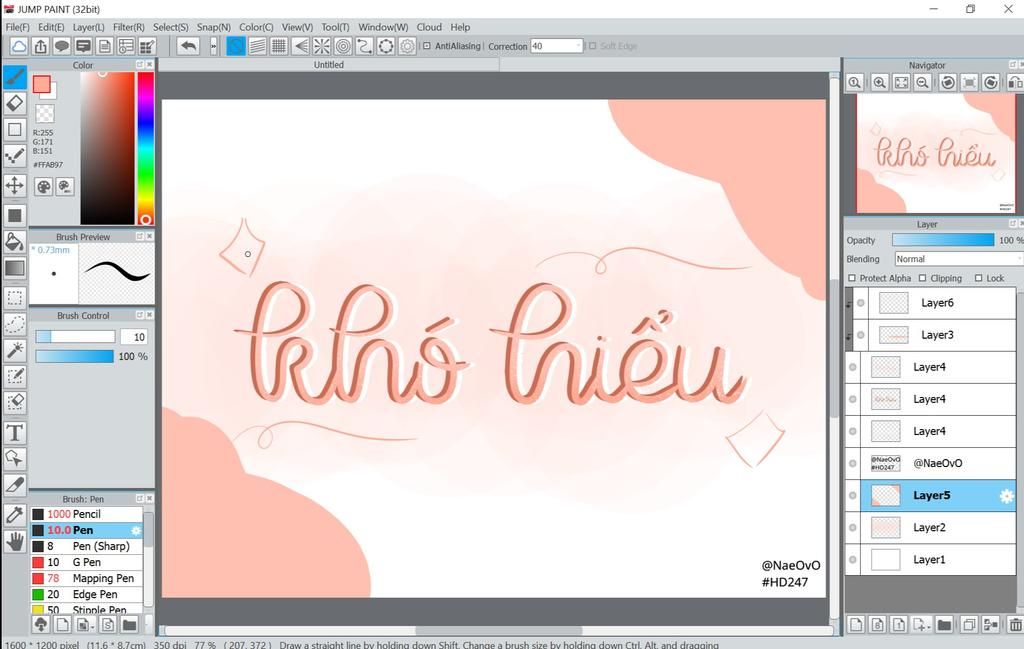
Task: Add a new layer folder
Action: (x=944, y=625)
